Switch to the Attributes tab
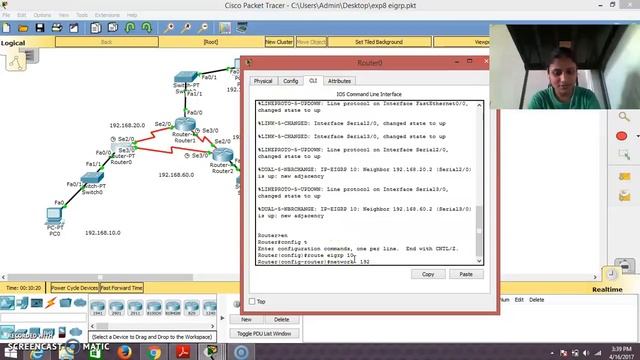The height and width of the screenshot is (360, 640). [339, 81]
